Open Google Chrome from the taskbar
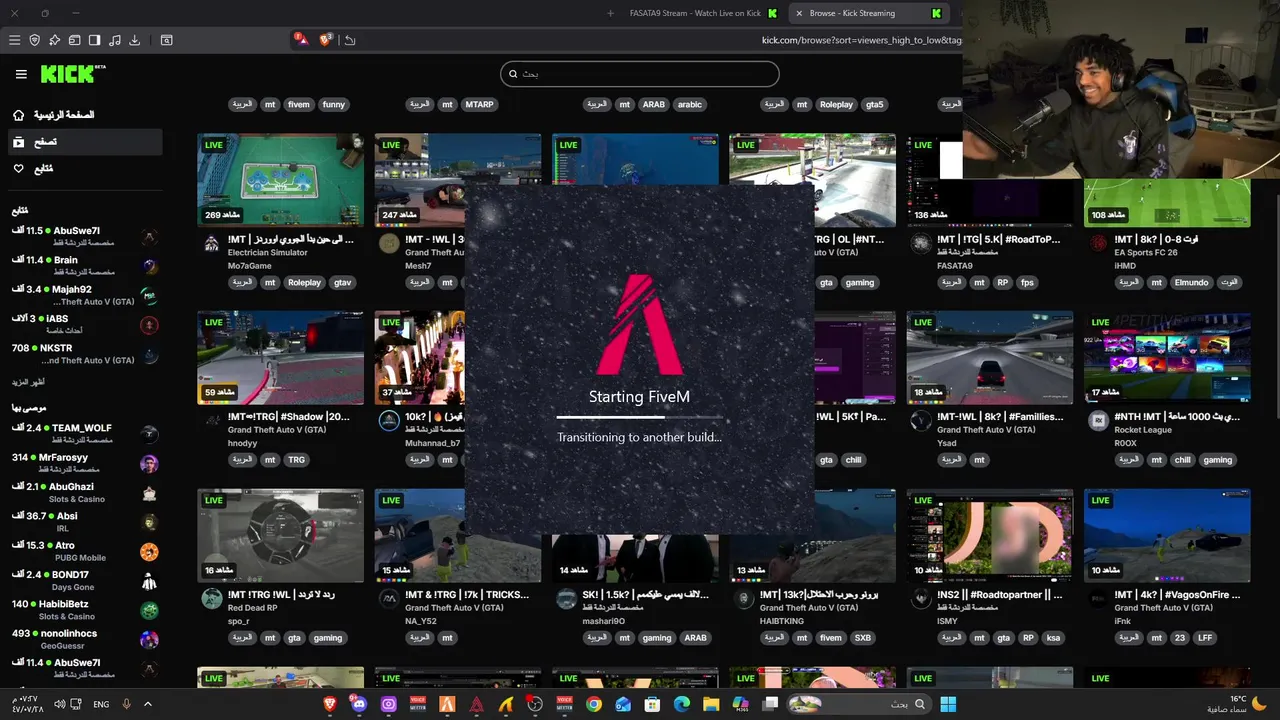1280x720 pixels. (594, 704)
